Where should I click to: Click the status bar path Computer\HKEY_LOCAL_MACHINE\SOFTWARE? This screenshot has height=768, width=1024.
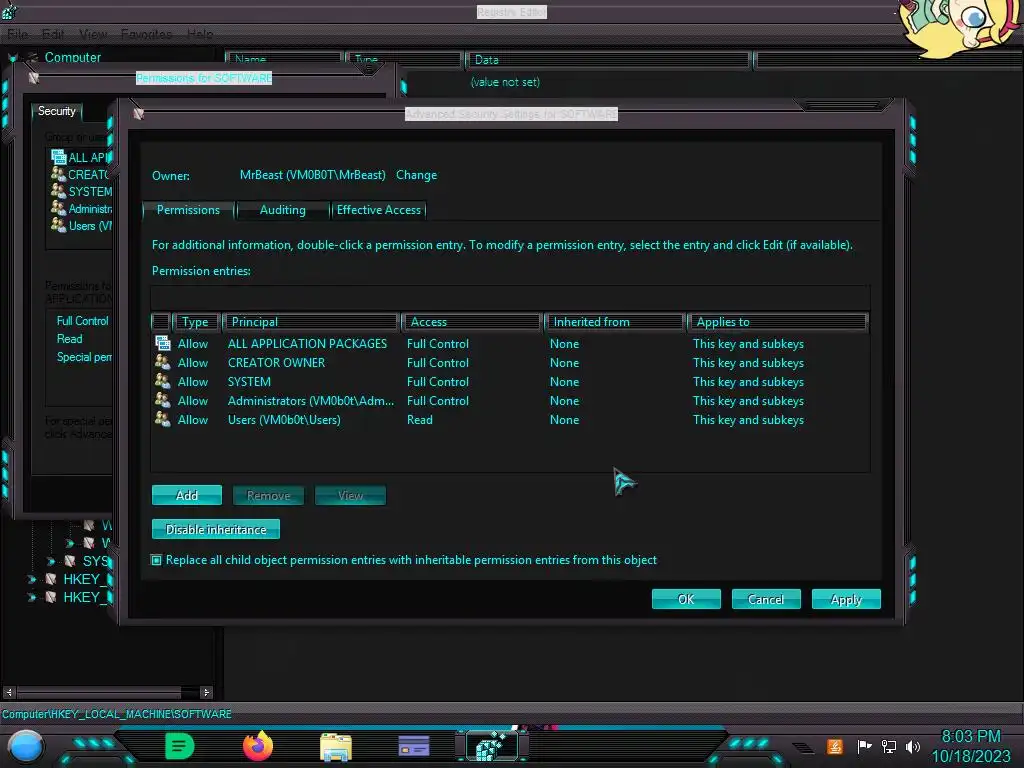coord(117,714)
